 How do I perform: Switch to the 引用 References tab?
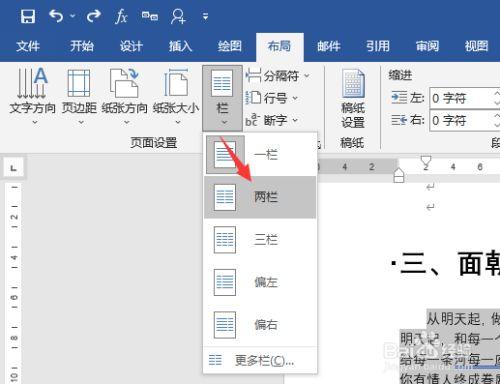[378, 46]
